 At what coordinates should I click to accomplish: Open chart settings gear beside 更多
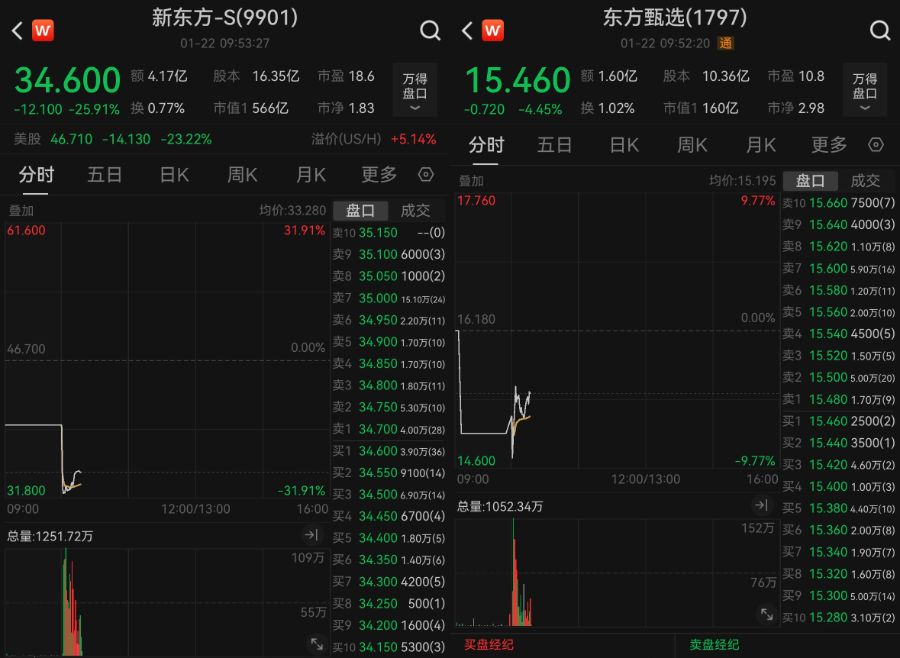point(426,174)
